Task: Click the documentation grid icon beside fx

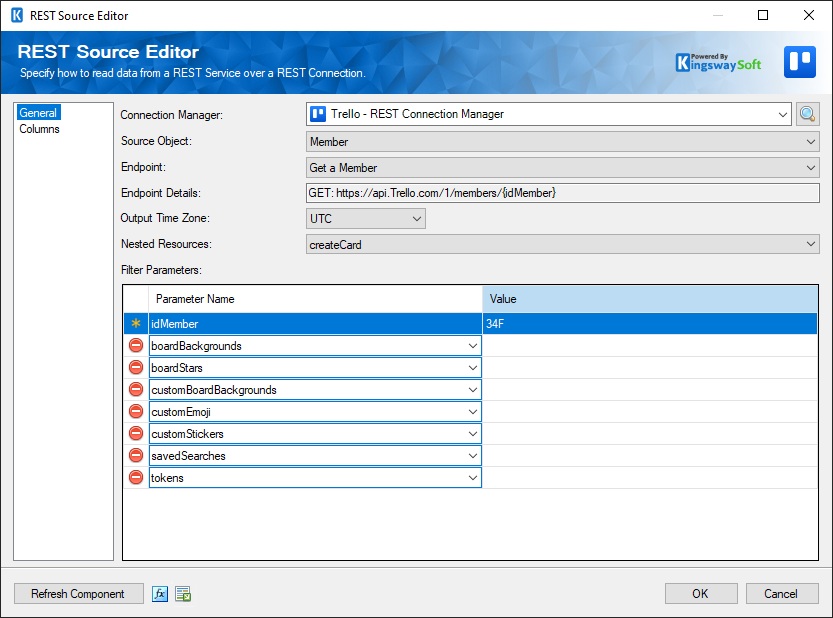Action: [x=183, y=594]
